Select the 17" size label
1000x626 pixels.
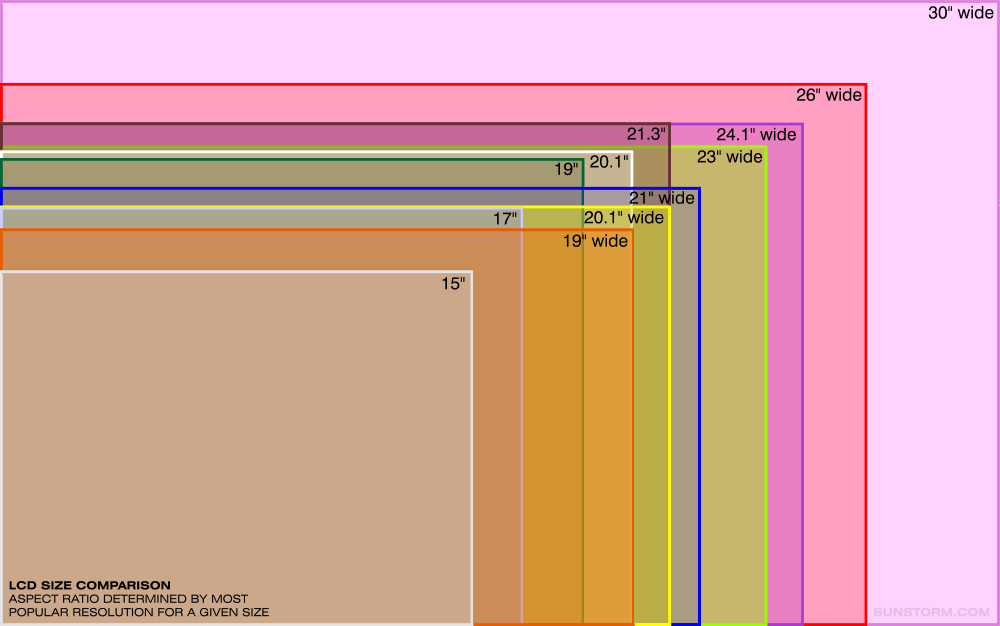[x=505, y=218]
